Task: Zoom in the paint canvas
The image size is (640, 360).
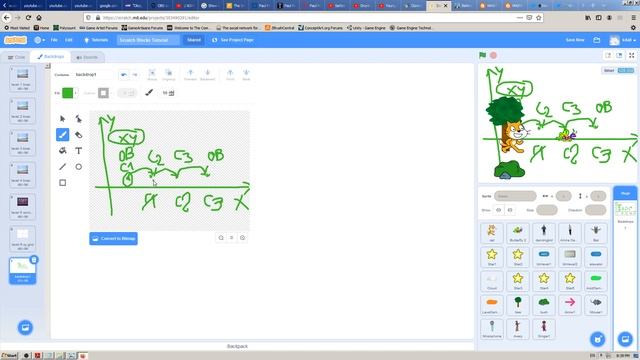Action: tap(242, 238)
